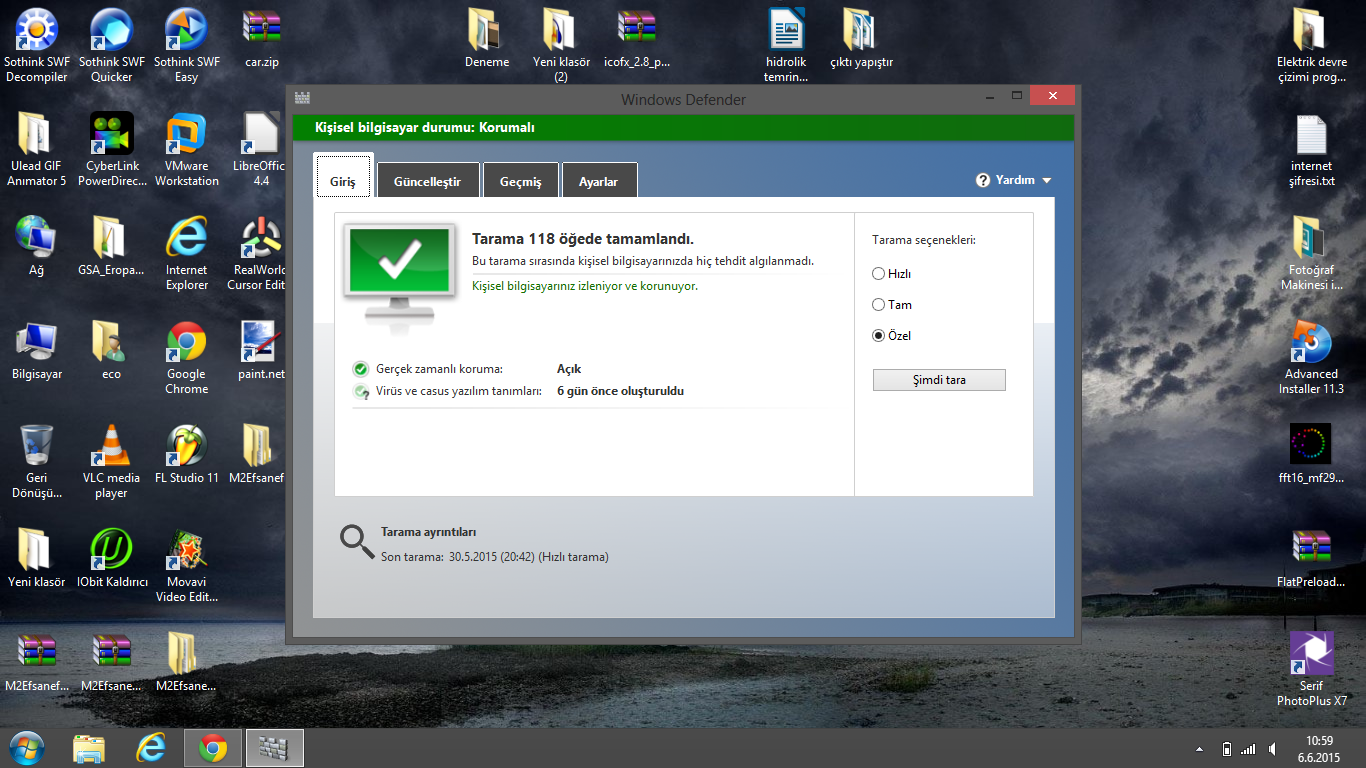The height and width of the screenshot is (768, 1366).
Task: Select Ulead GIF Animator 5 icon
Action: coord(36,151)
